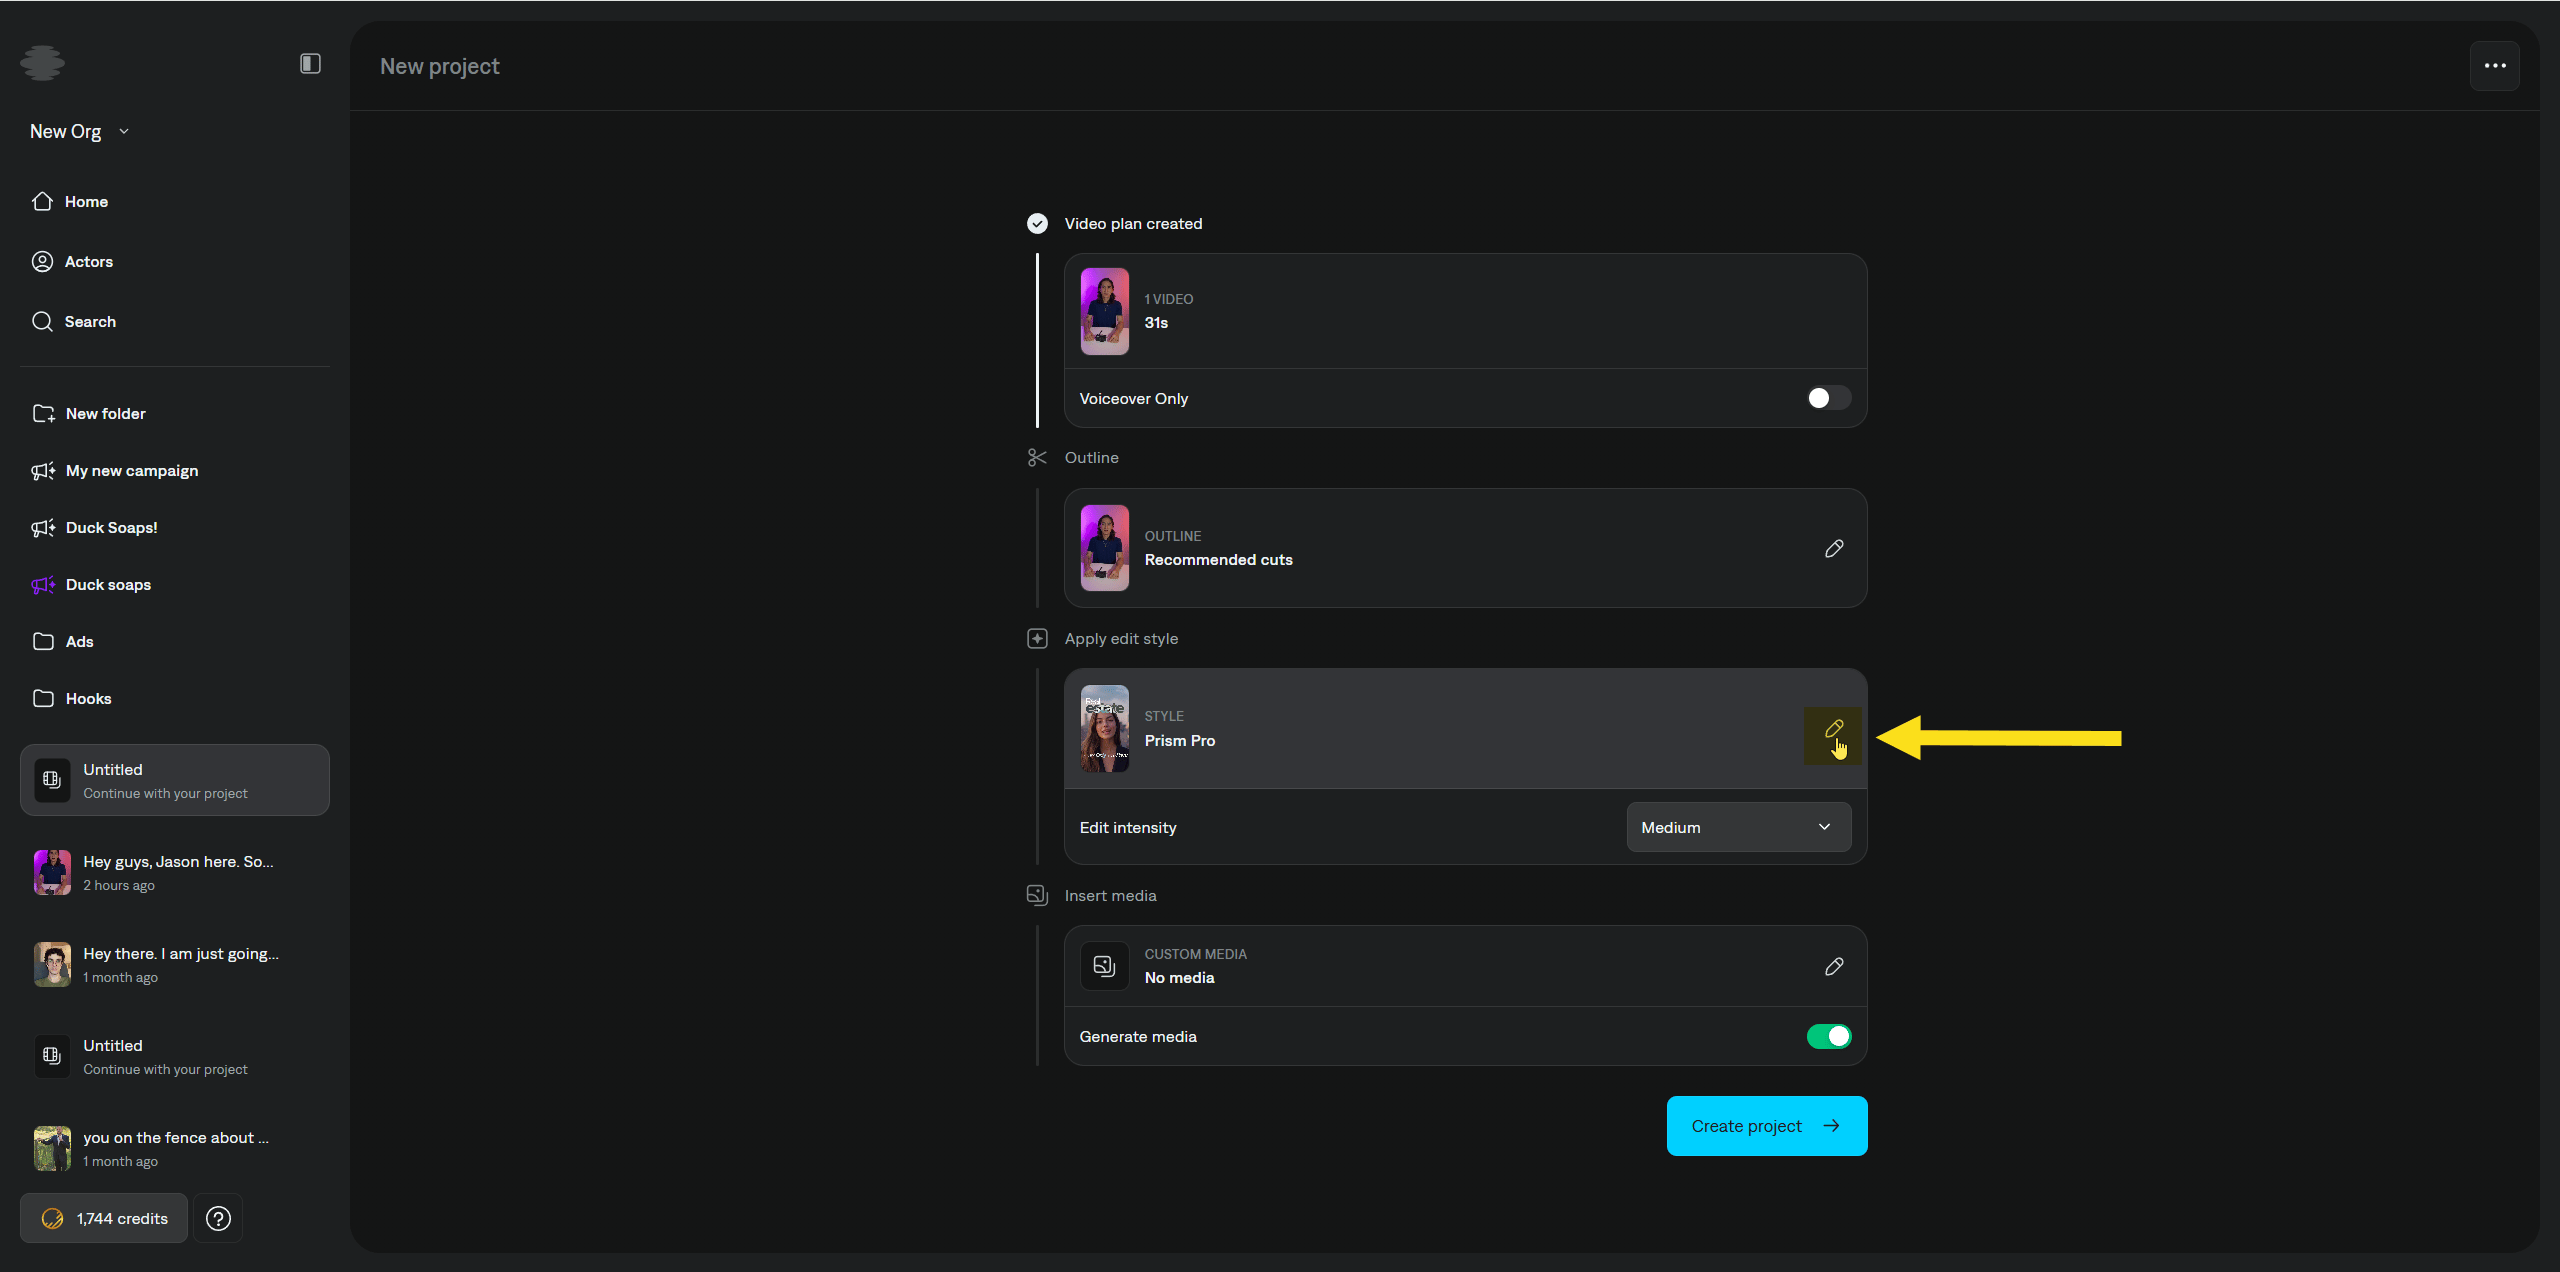Click the Prism Pro style name
The image size is (2560, 1272).
click(1180, 741)
